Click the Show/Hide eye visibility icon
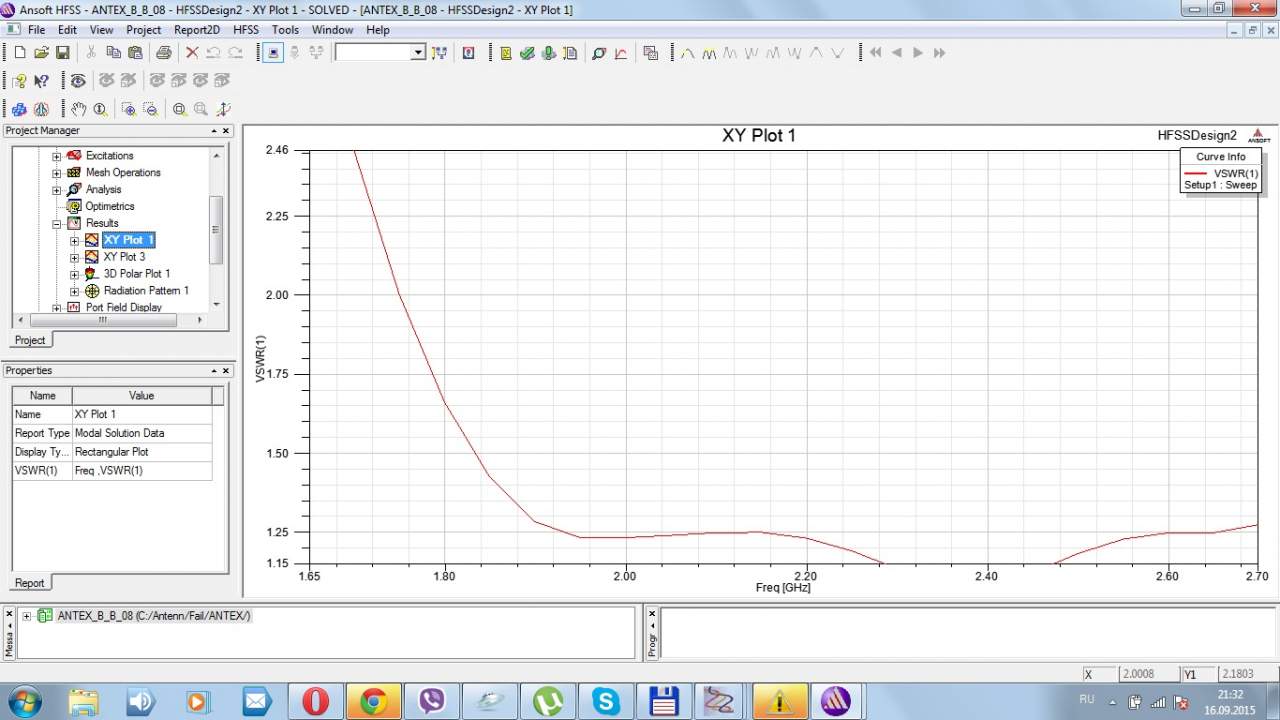 tap(77, 81)
